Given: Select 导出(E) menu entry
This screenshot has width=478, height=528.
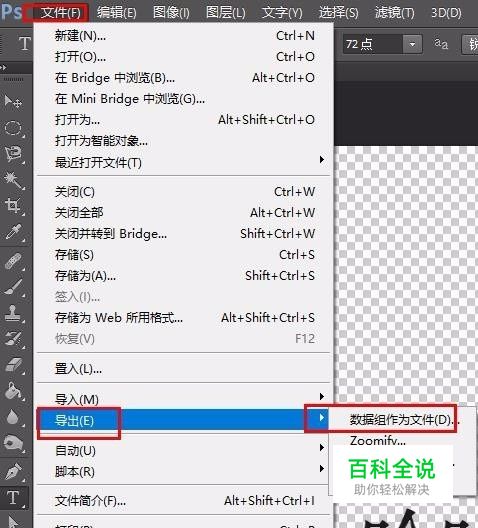Looking at the screenshot, I should 183,420.
